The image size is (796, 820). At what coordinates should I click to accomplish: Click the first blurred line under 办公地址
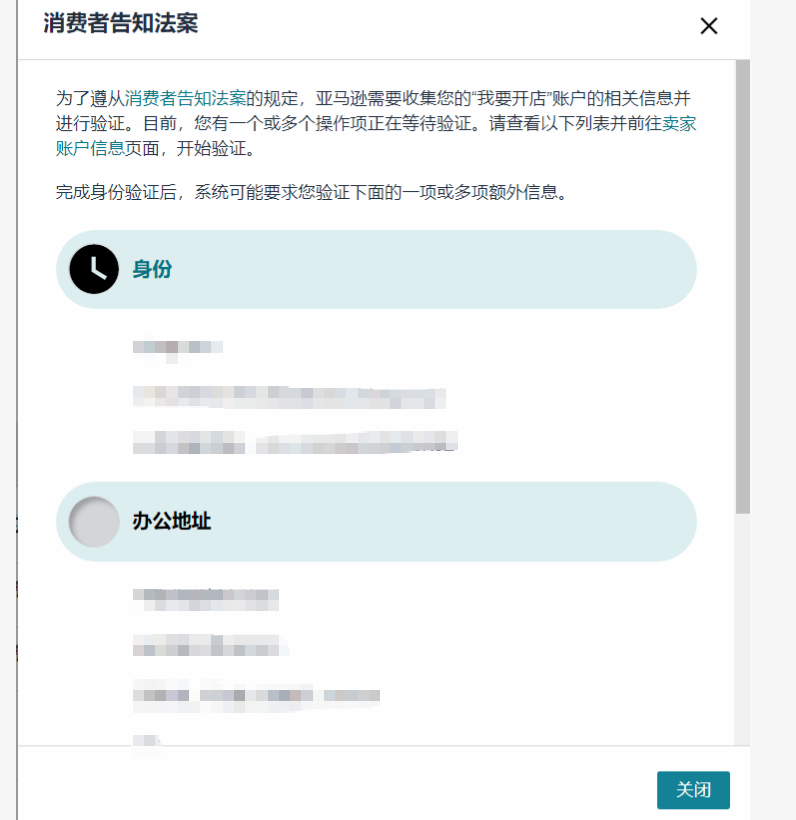206,599
